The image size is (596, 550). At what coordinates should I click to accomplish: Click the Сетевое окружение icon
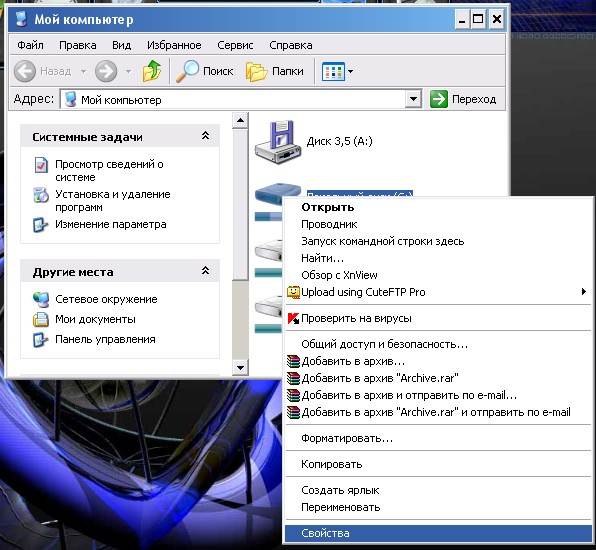coord(41,300)
